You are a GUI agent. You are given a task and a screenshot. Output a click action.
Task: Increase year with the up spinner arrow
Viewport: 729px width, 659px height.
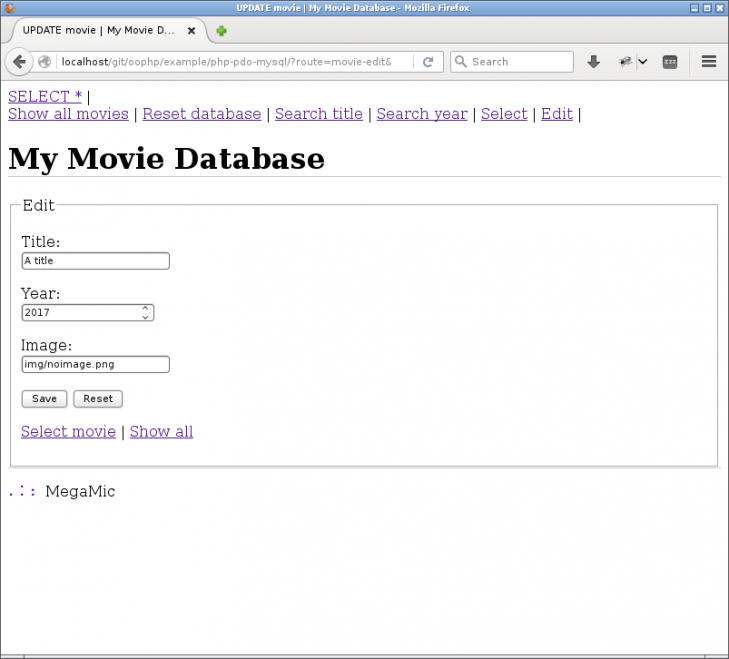[146, 308]
